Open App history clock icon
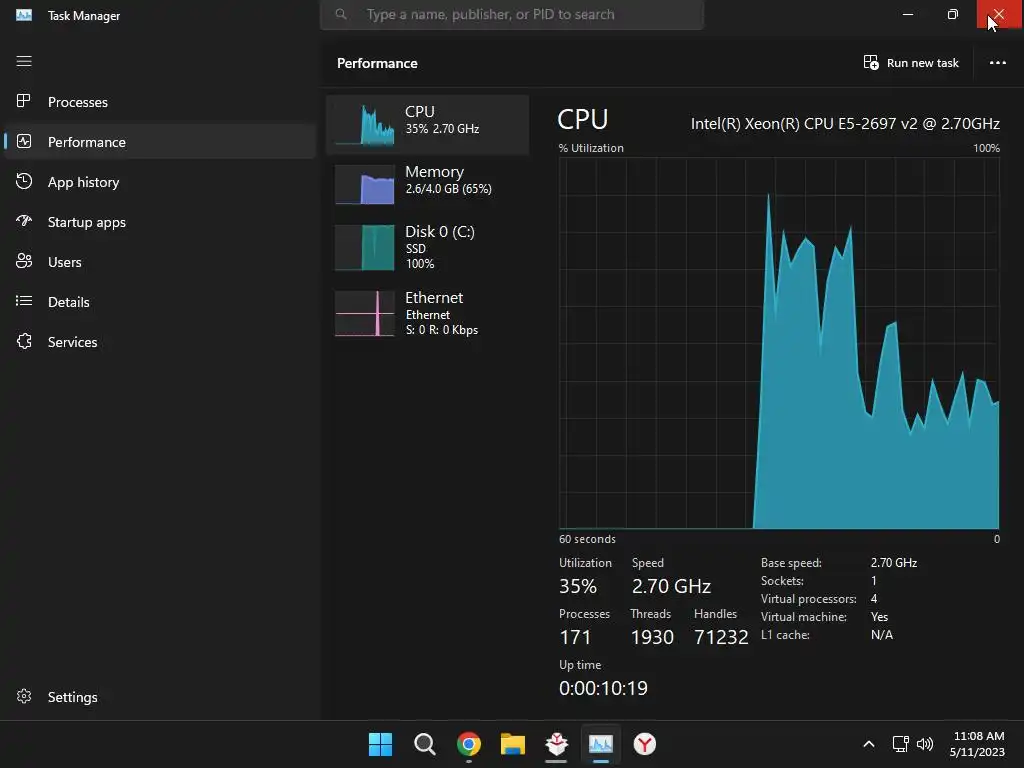The image size is (1024, 768). (x=24, y=182)
